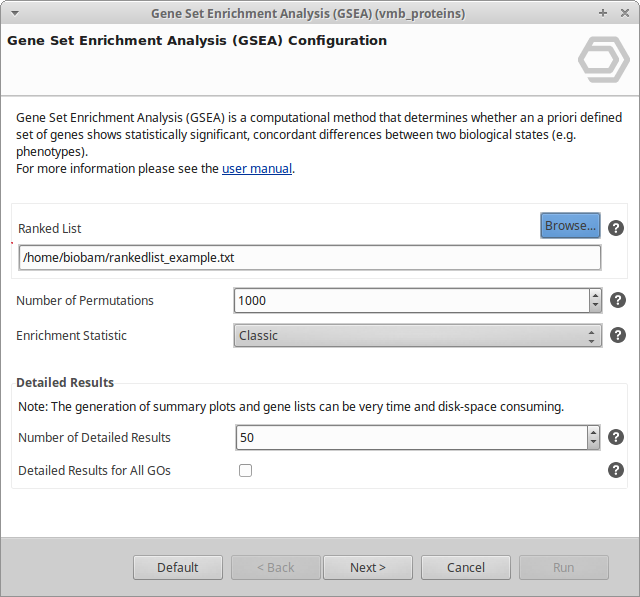
Task: Maximize the window using the plus icon
Action: pyautogui.click(x=603, y=13)
